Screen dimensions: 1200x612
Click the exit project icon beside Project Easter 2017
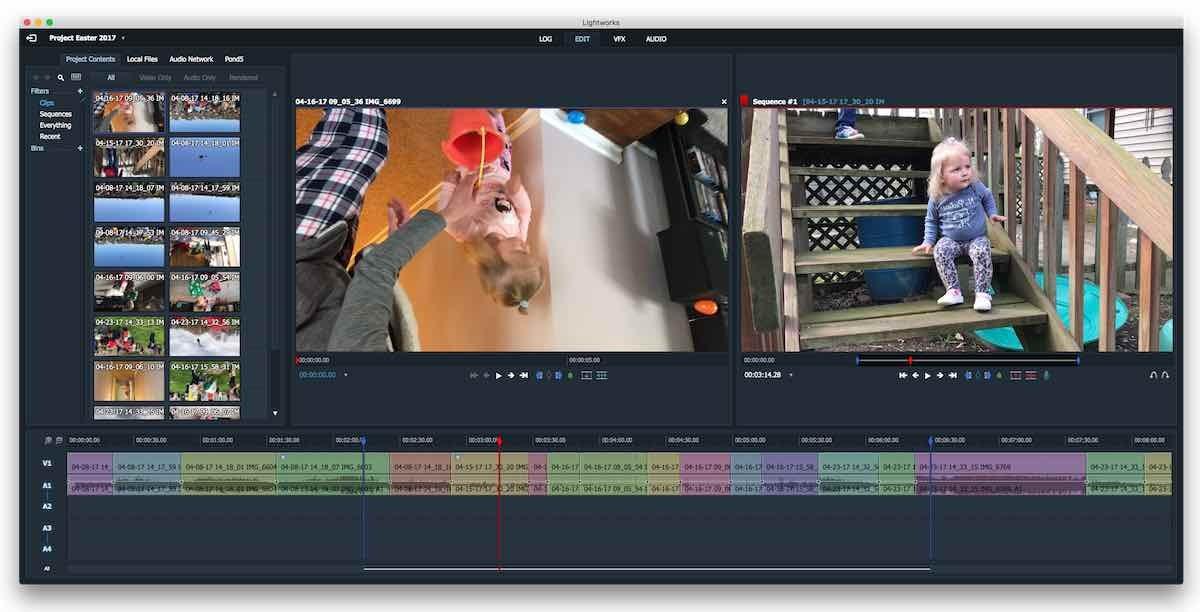point(32,38)
